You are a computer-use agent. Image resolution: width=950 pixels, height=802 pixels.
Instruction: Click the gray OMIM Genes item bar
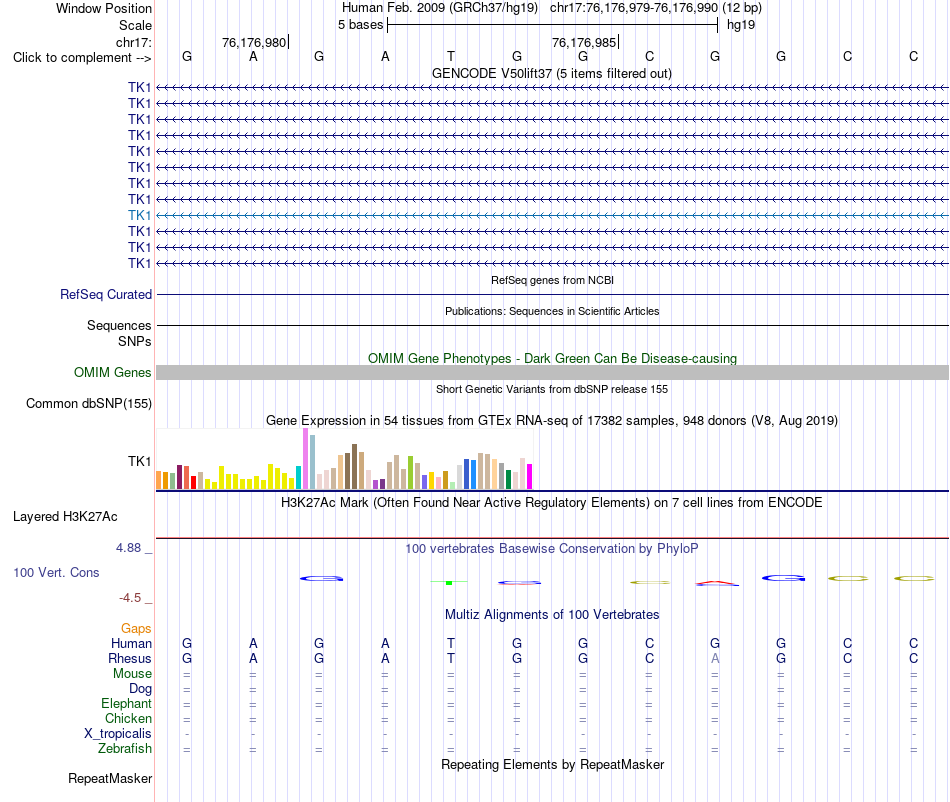(x=553, y=373)
